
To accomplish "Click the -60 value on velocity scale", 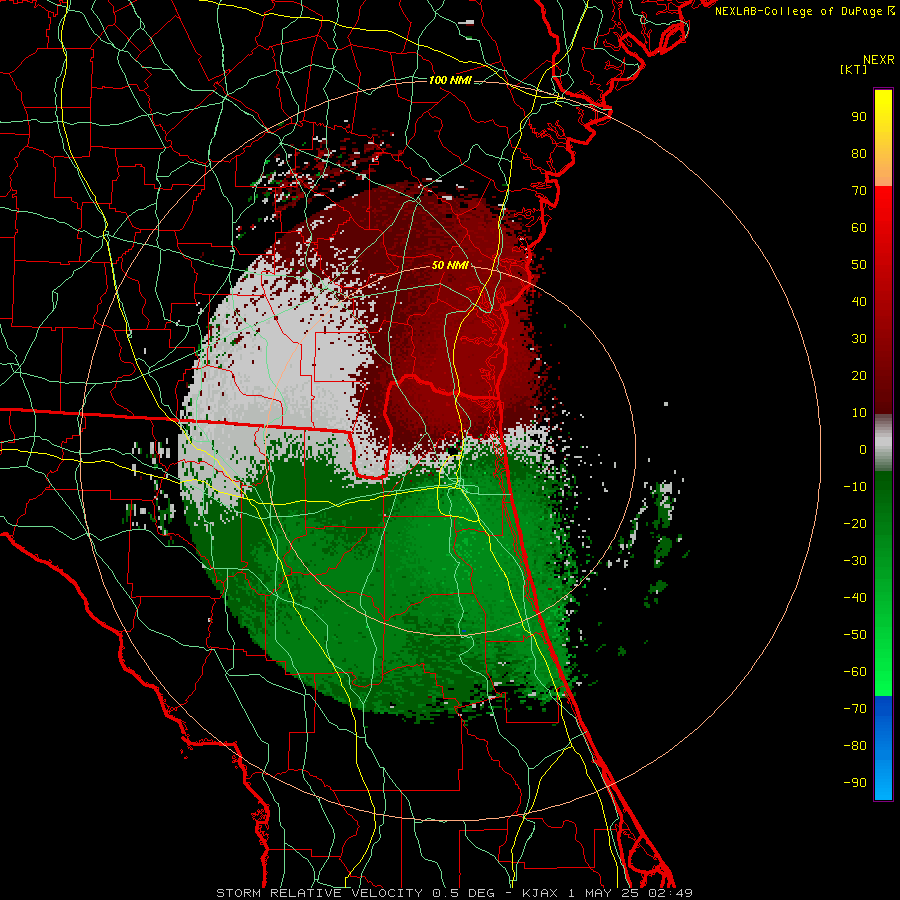I will [x=855, y=672].
